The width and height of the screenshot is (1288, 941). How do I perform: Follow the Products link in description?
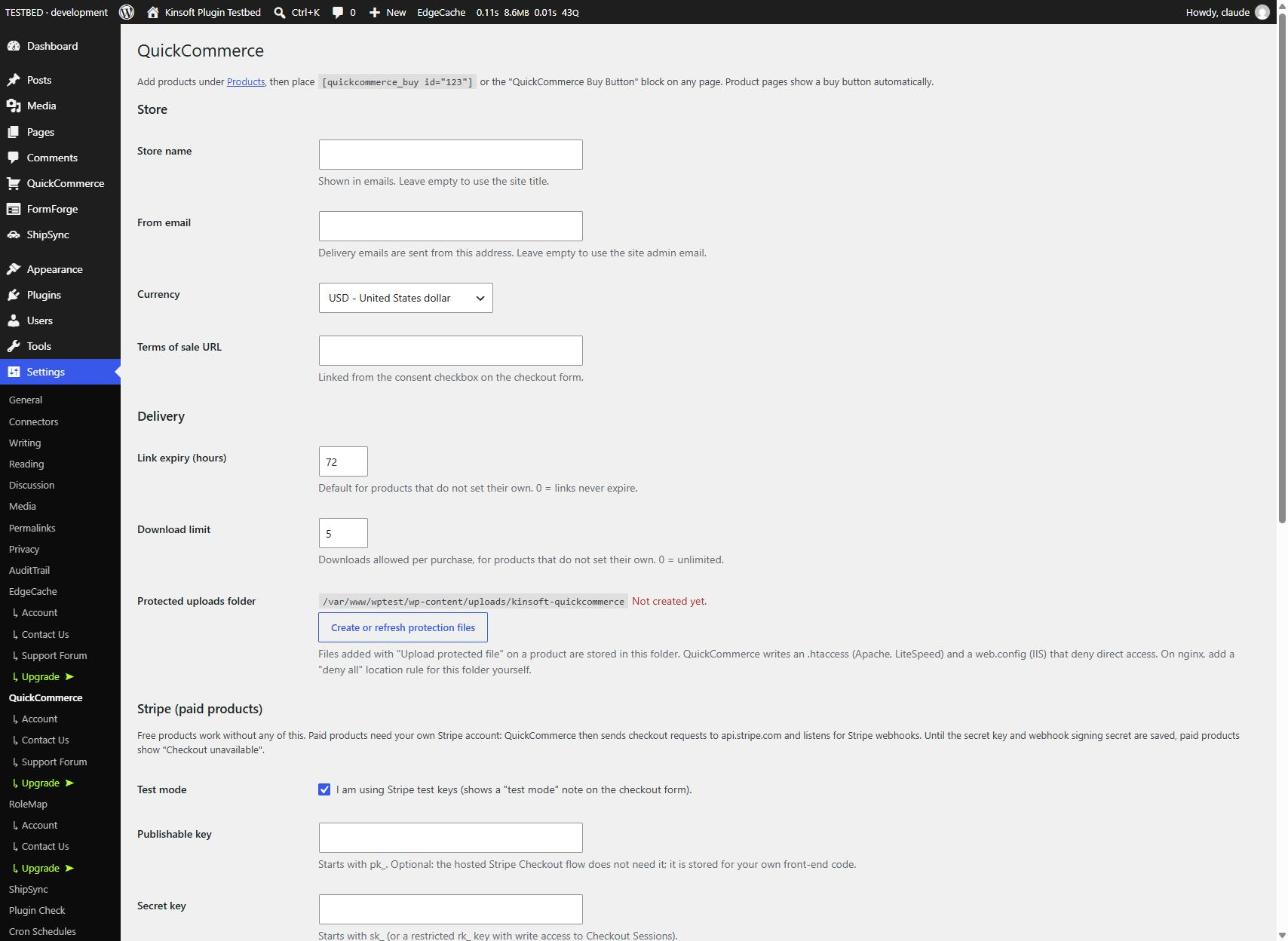tap(245, 81)
